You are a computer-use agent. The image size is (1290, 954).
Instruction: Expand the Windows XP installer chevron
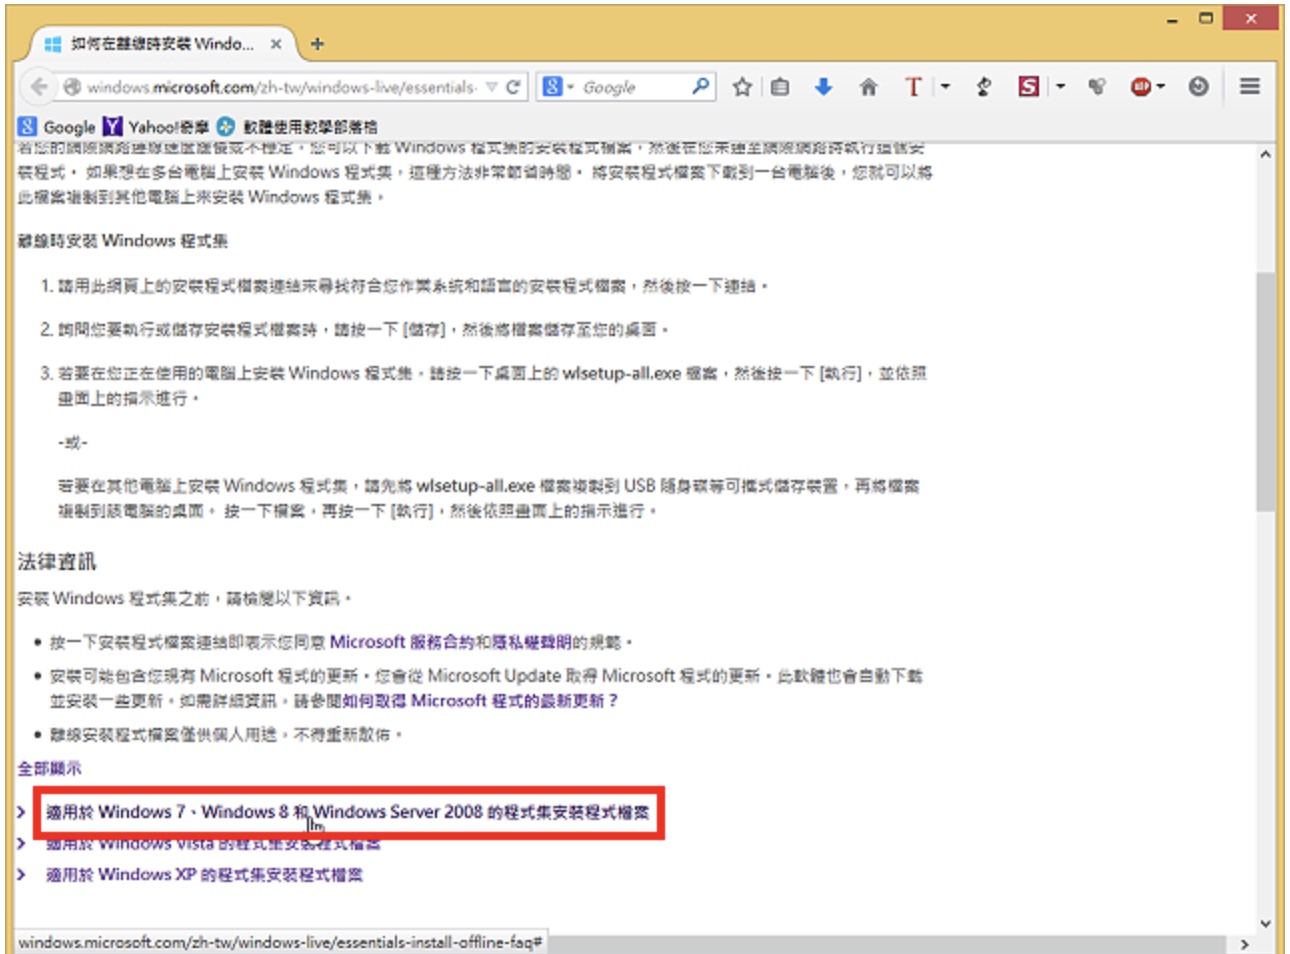(x=21, y=875)
